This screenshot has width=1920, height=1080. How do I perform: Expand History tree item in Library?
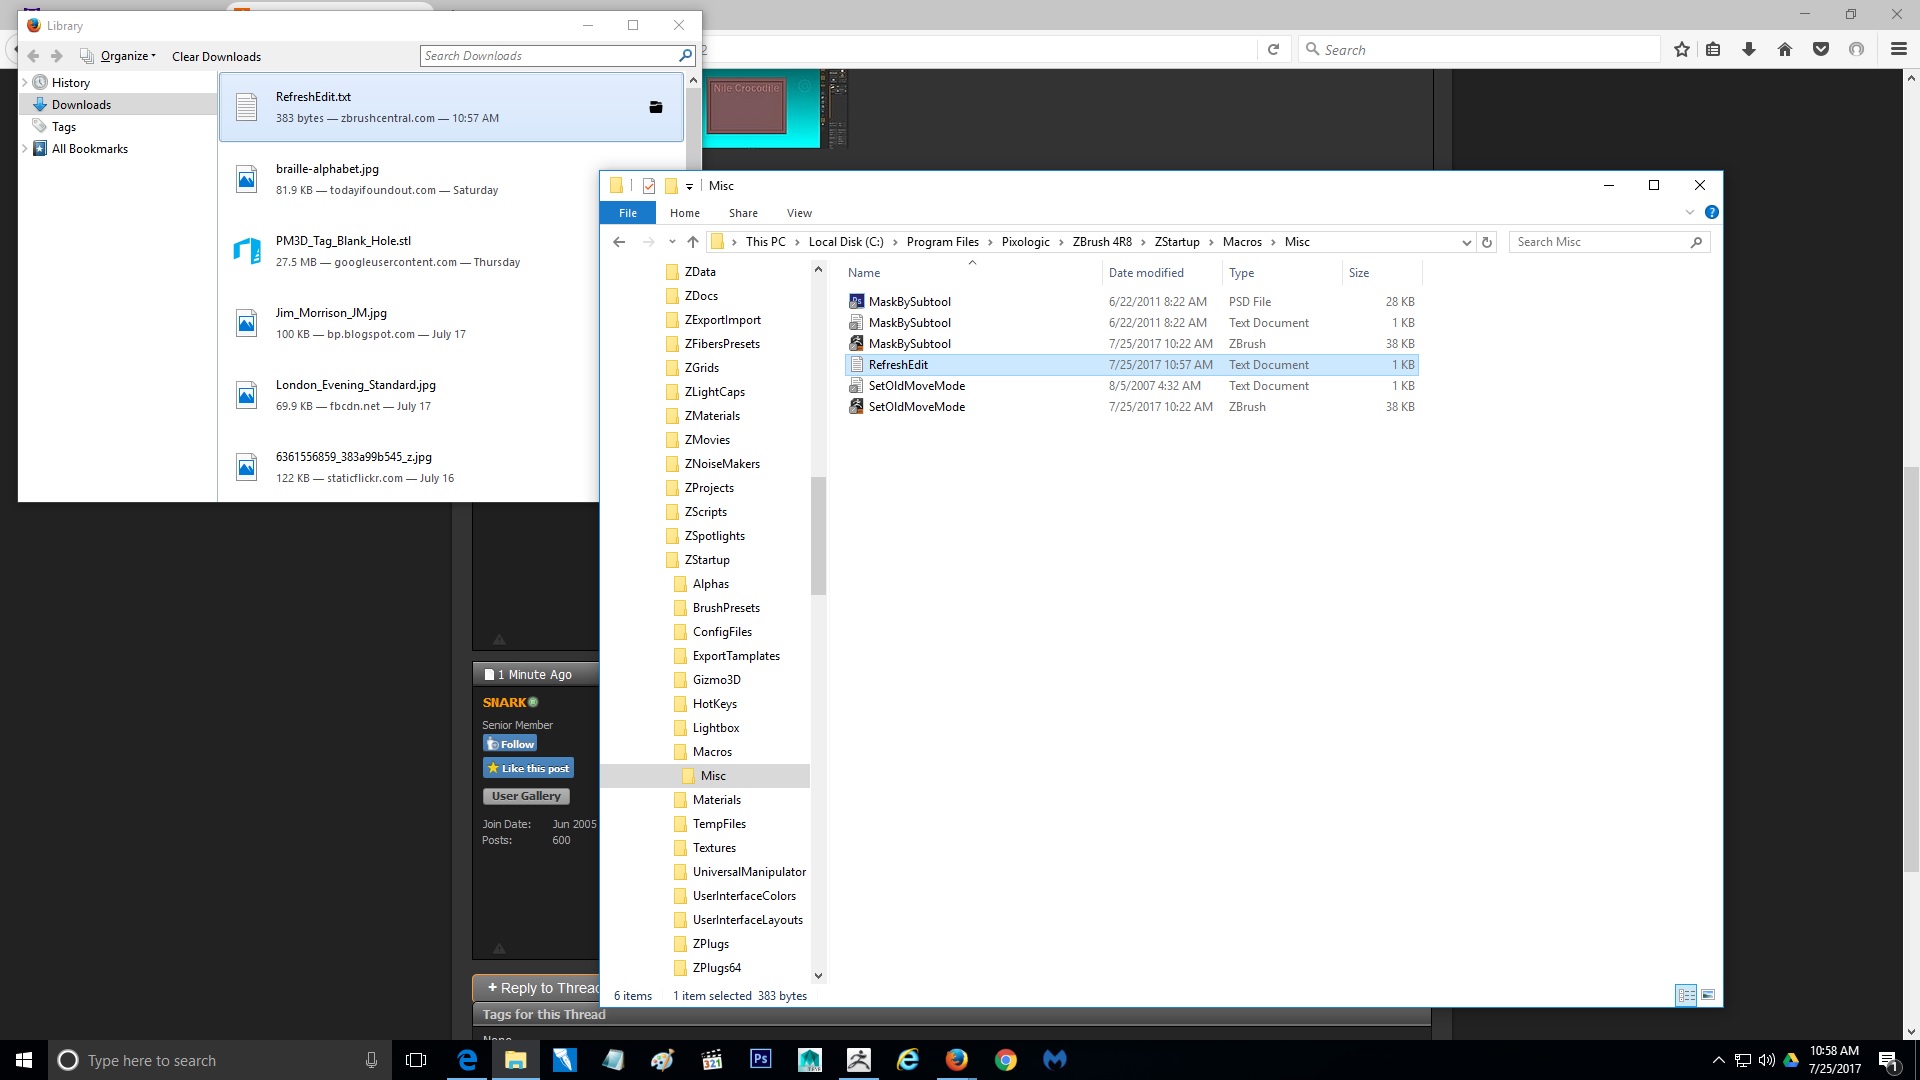click(x=25, y=82)
